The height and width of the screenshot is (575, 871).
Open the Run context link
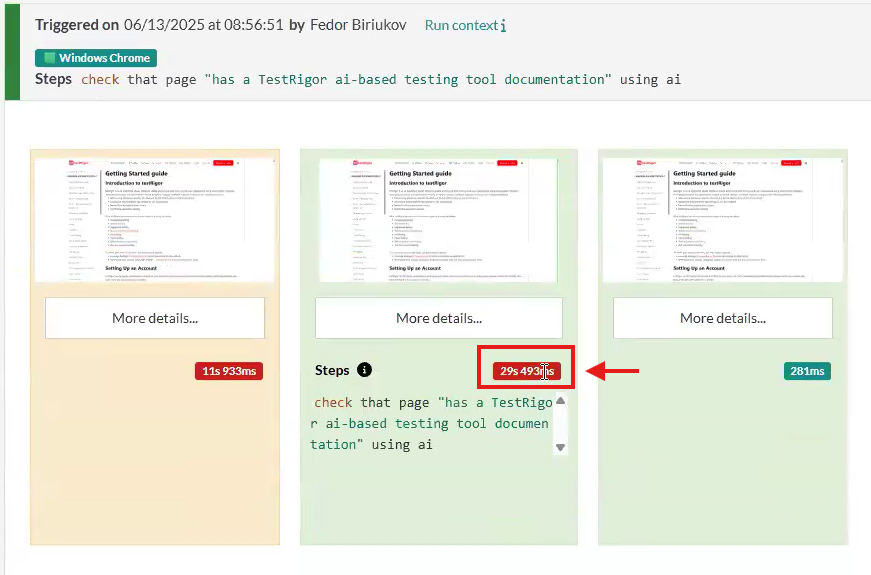pyautogui.click(x=460, y=25)
